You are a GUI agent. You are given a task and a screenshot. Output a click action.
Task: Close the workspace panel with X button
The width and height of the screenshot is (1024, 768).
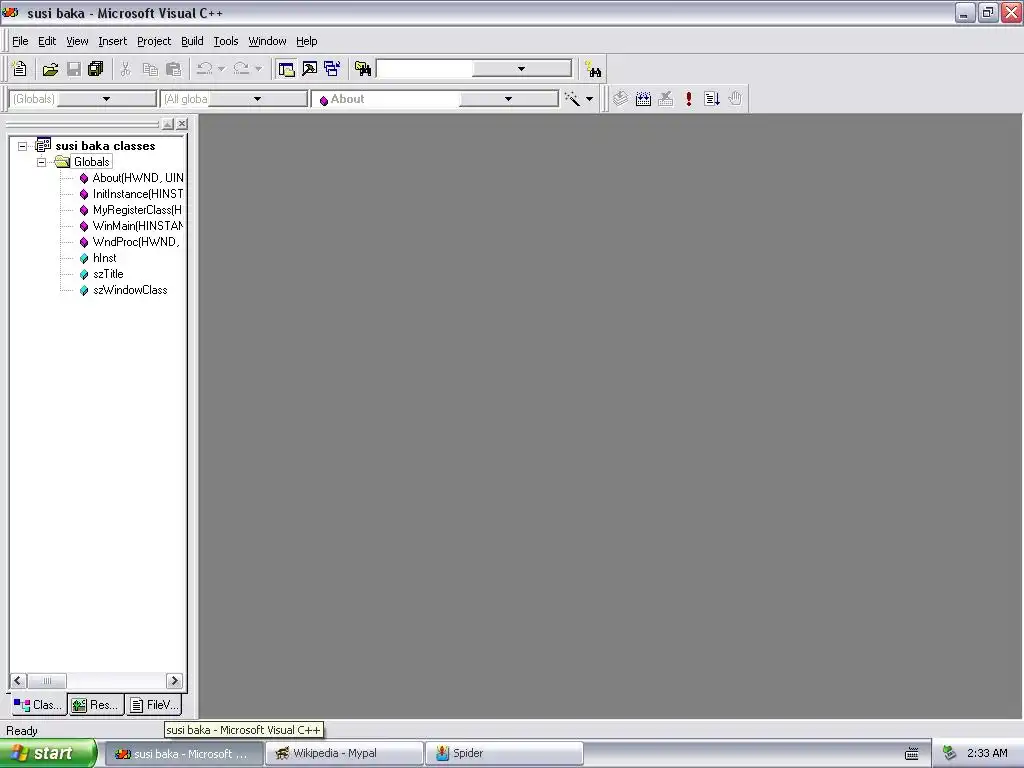click(x=182, y=123)
